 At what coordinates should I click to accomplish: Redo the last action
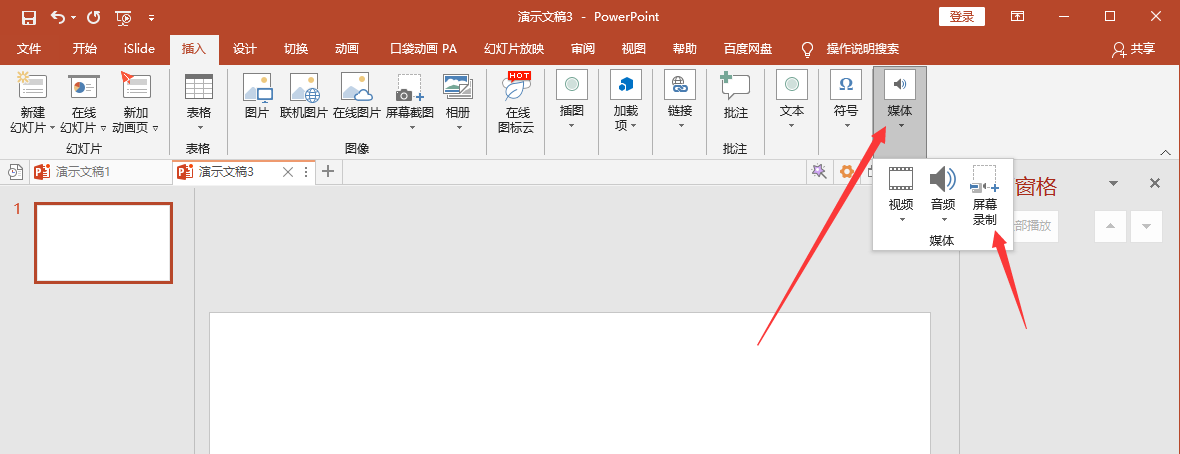coord(93,17)
